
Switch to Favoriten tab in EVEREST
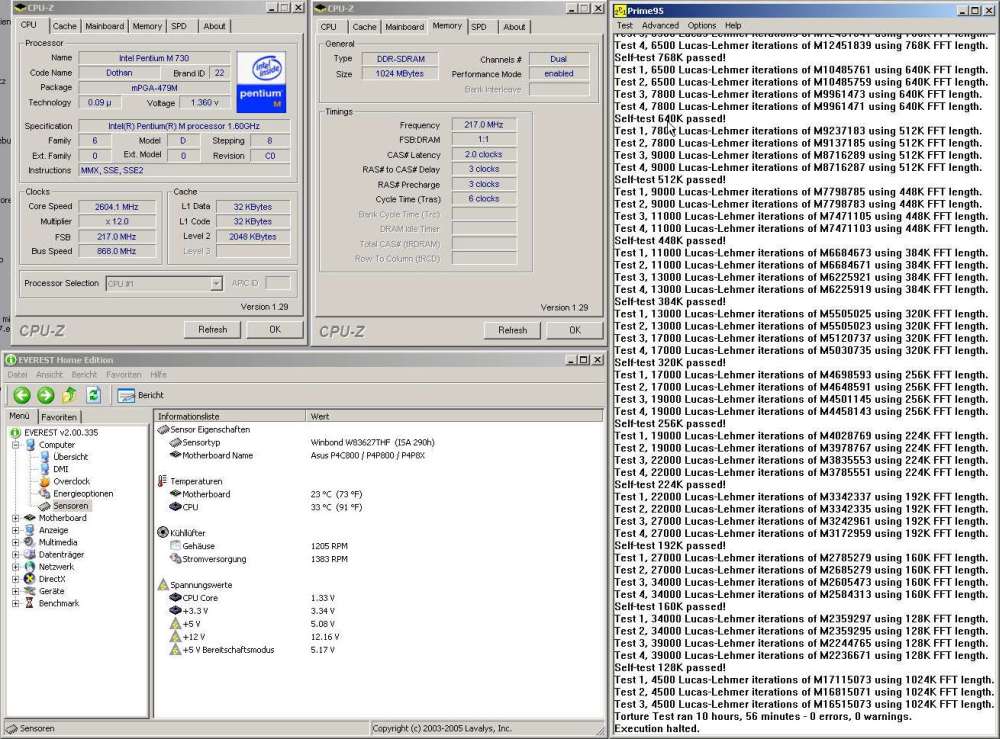click(59, 417)
